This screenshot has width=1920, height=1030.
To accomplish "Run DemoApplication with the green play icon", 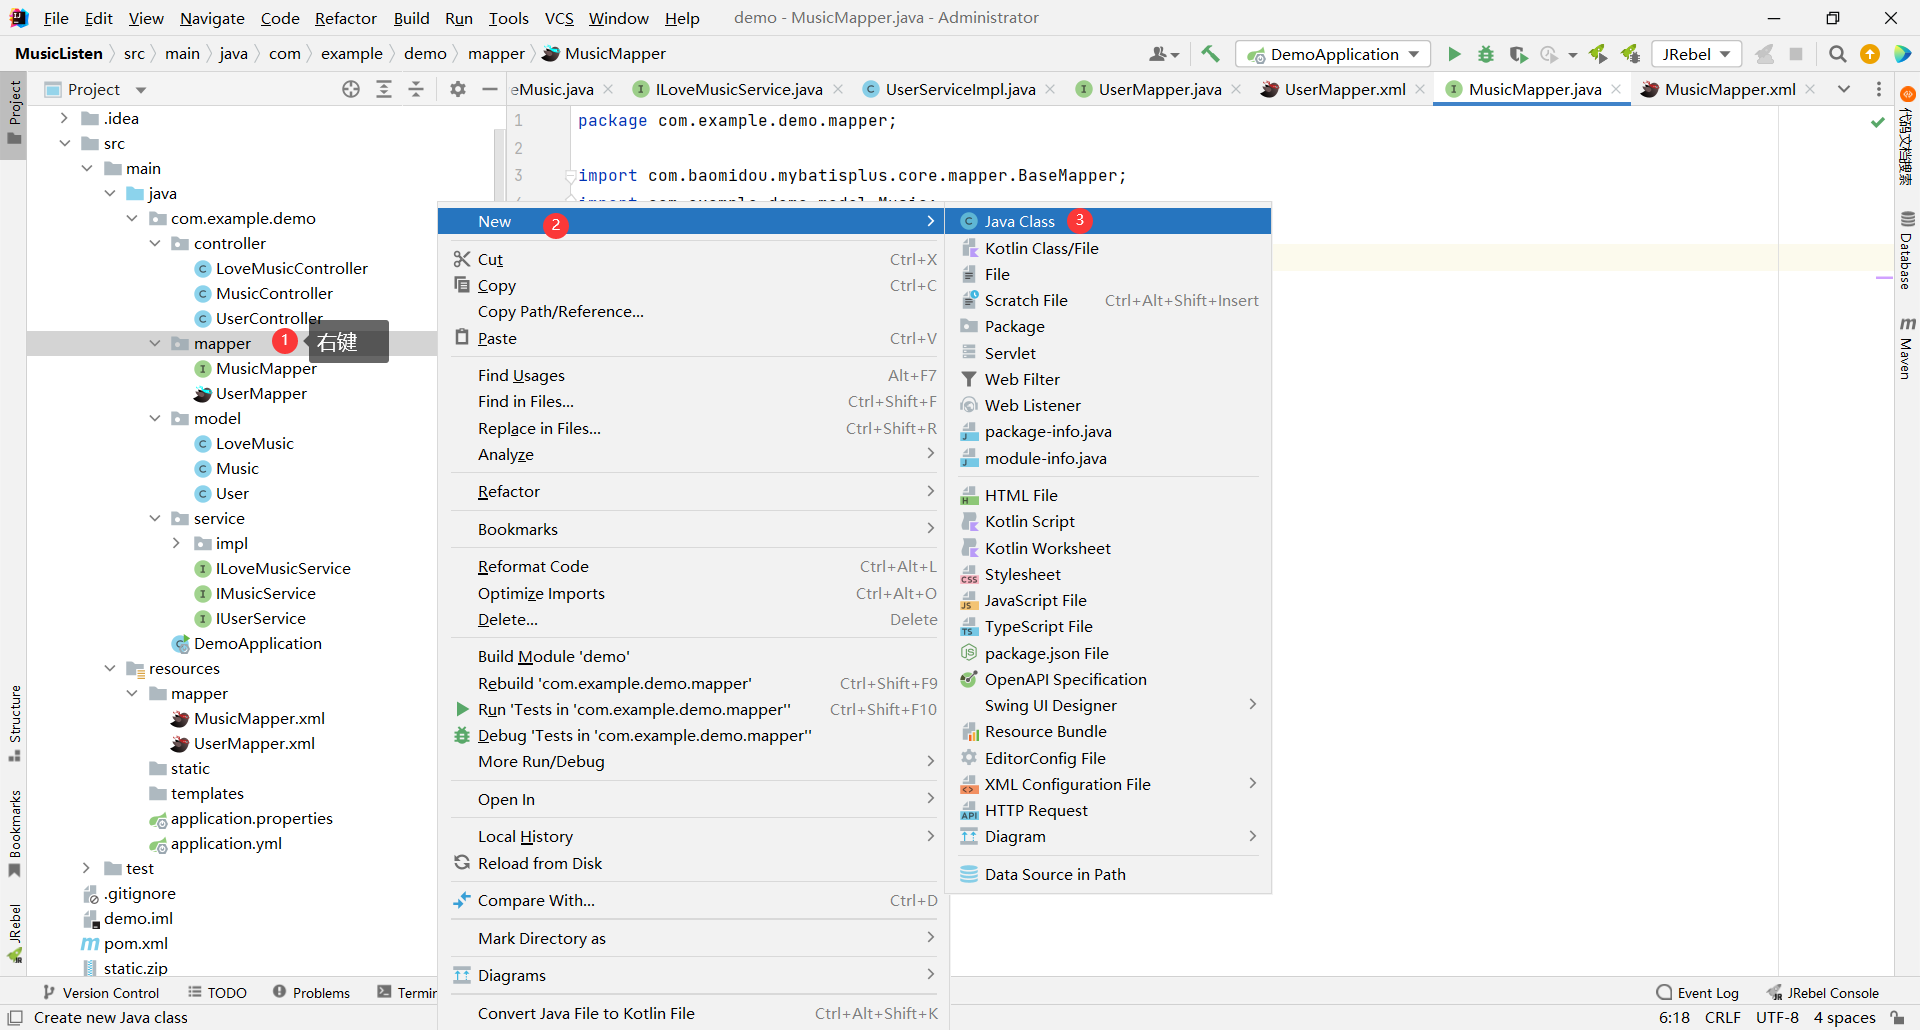I will click(1454, 54).
